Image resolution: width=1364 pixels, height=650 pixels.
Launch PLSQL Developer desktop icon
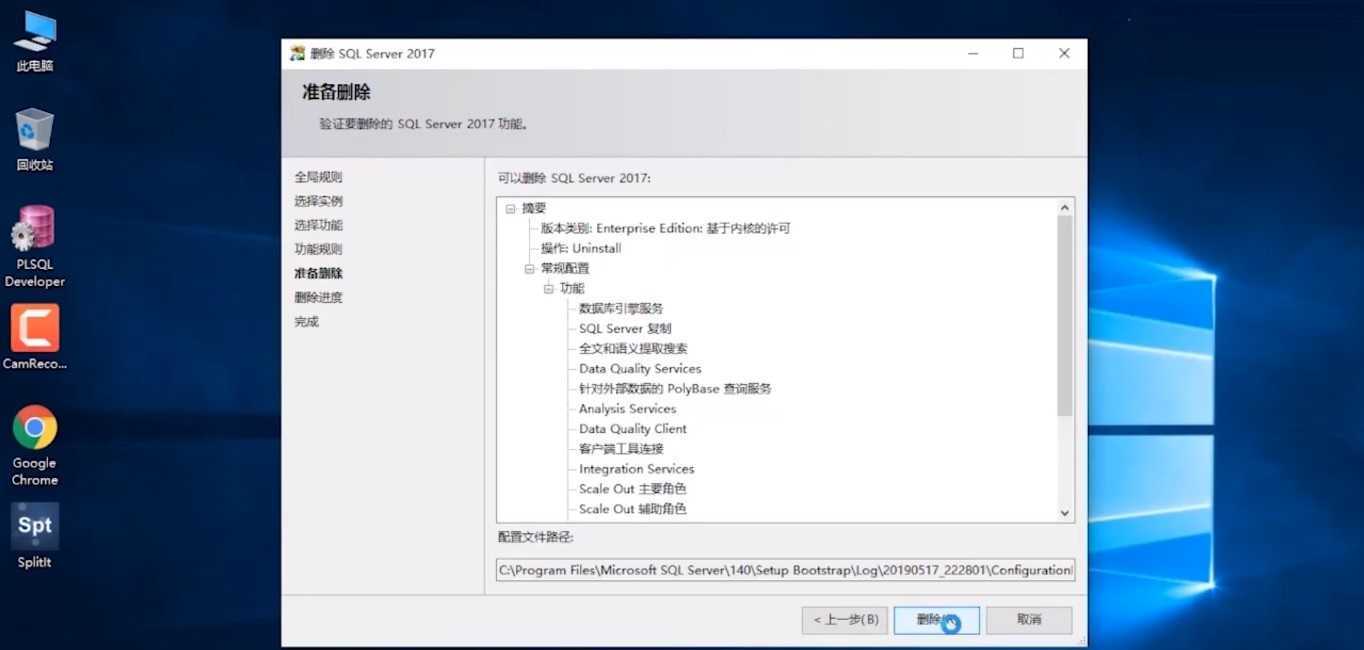[x=35, y=247]
